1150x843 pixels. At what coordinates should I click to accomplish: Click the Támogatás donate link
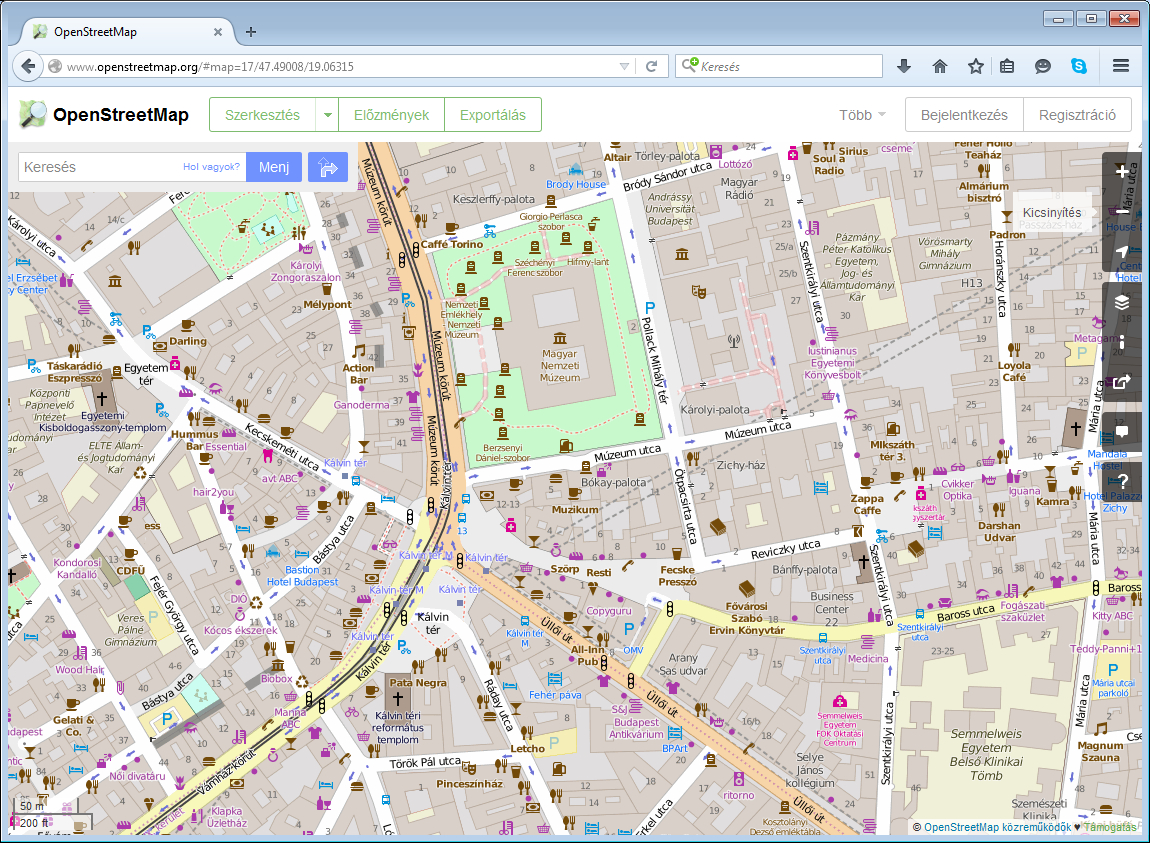(1110, 827)
